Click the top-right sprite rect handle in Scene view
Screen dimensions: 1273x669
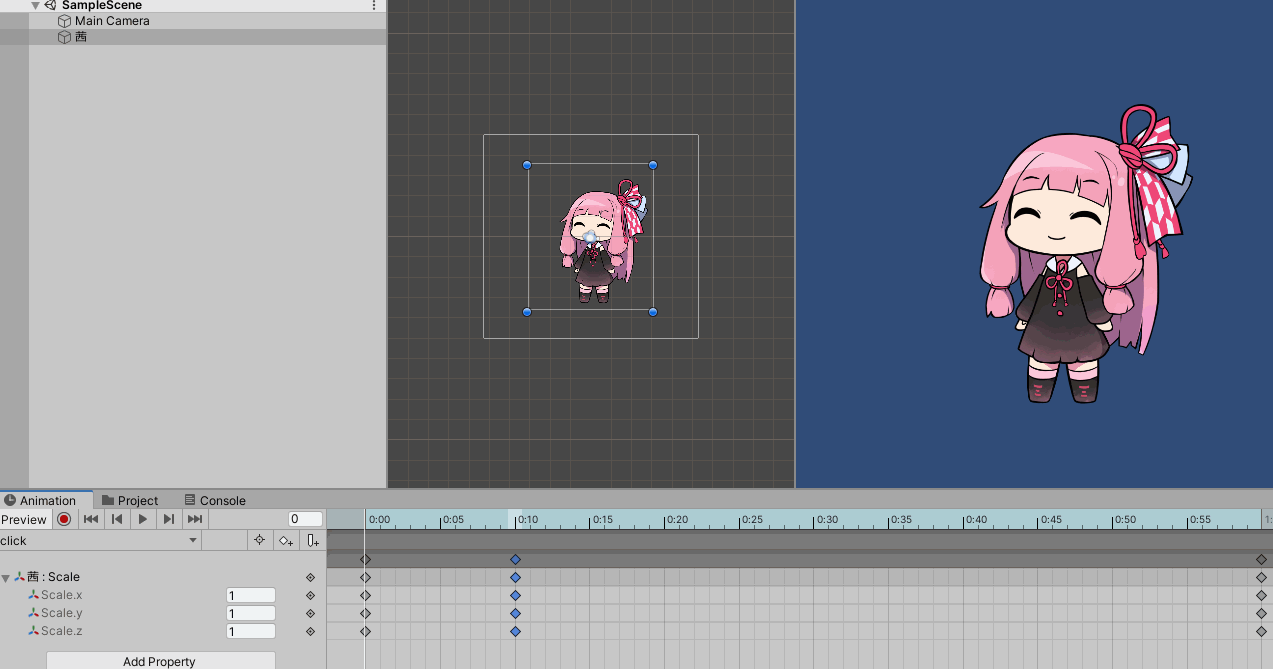tap(653, 165)
